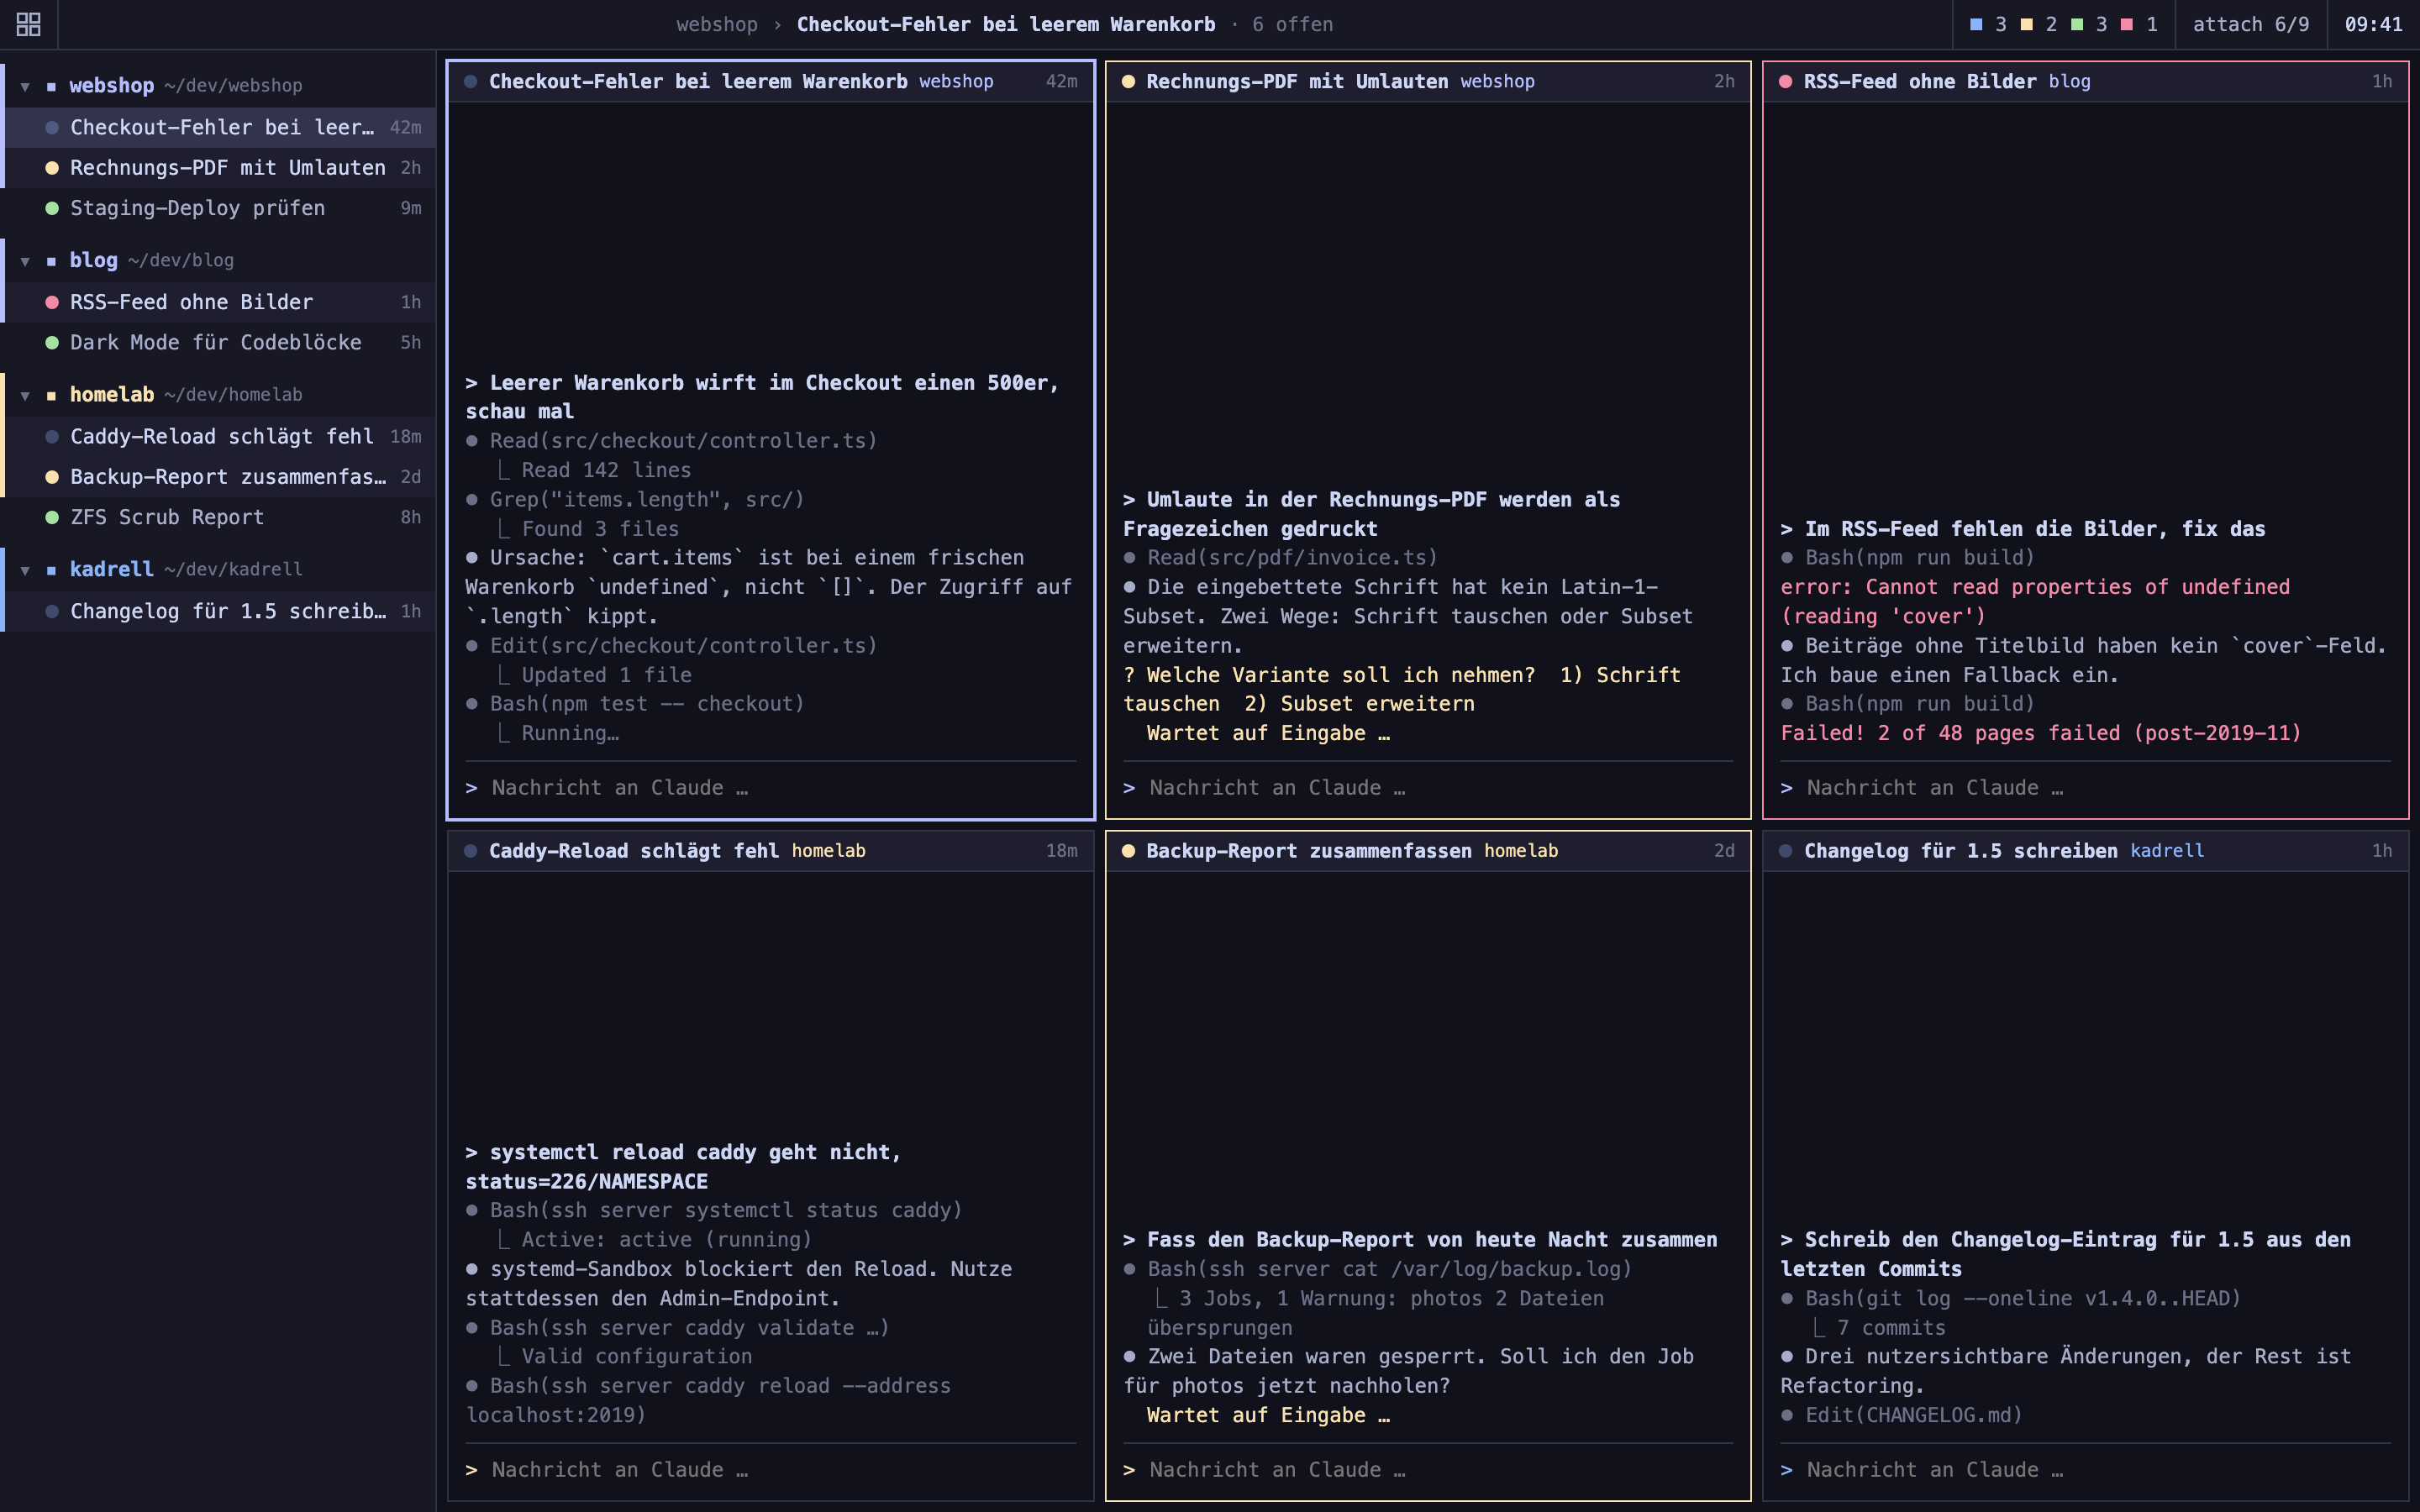
Task: Click status dot in Checkout-Fehler pane header
Action: click(x=471, y=82)
